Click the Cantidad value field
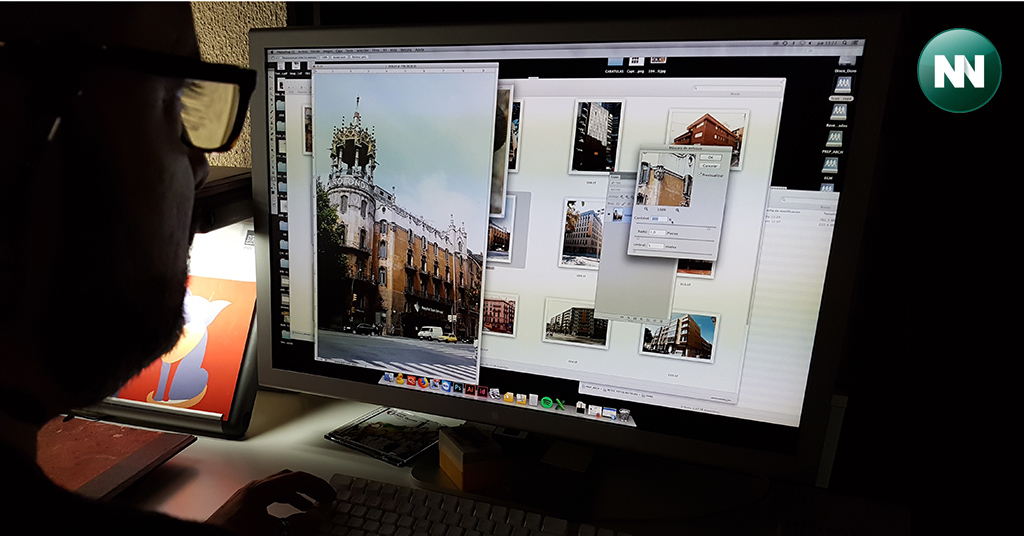The width and height of the screenshot is (1024, 536). coord(659,219)
